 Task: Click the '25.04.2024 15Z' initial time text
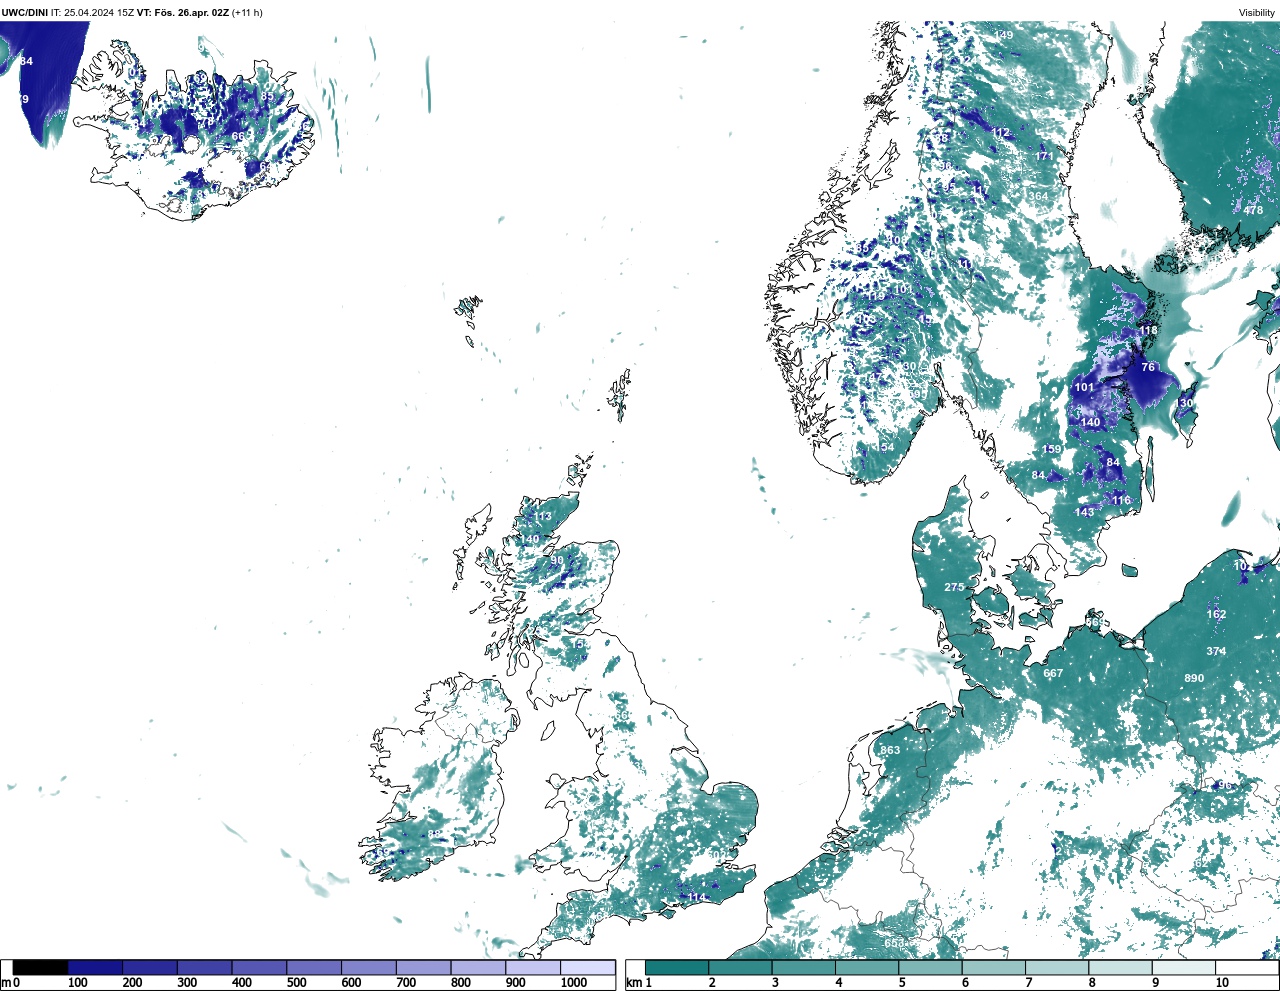pos(99,12)
